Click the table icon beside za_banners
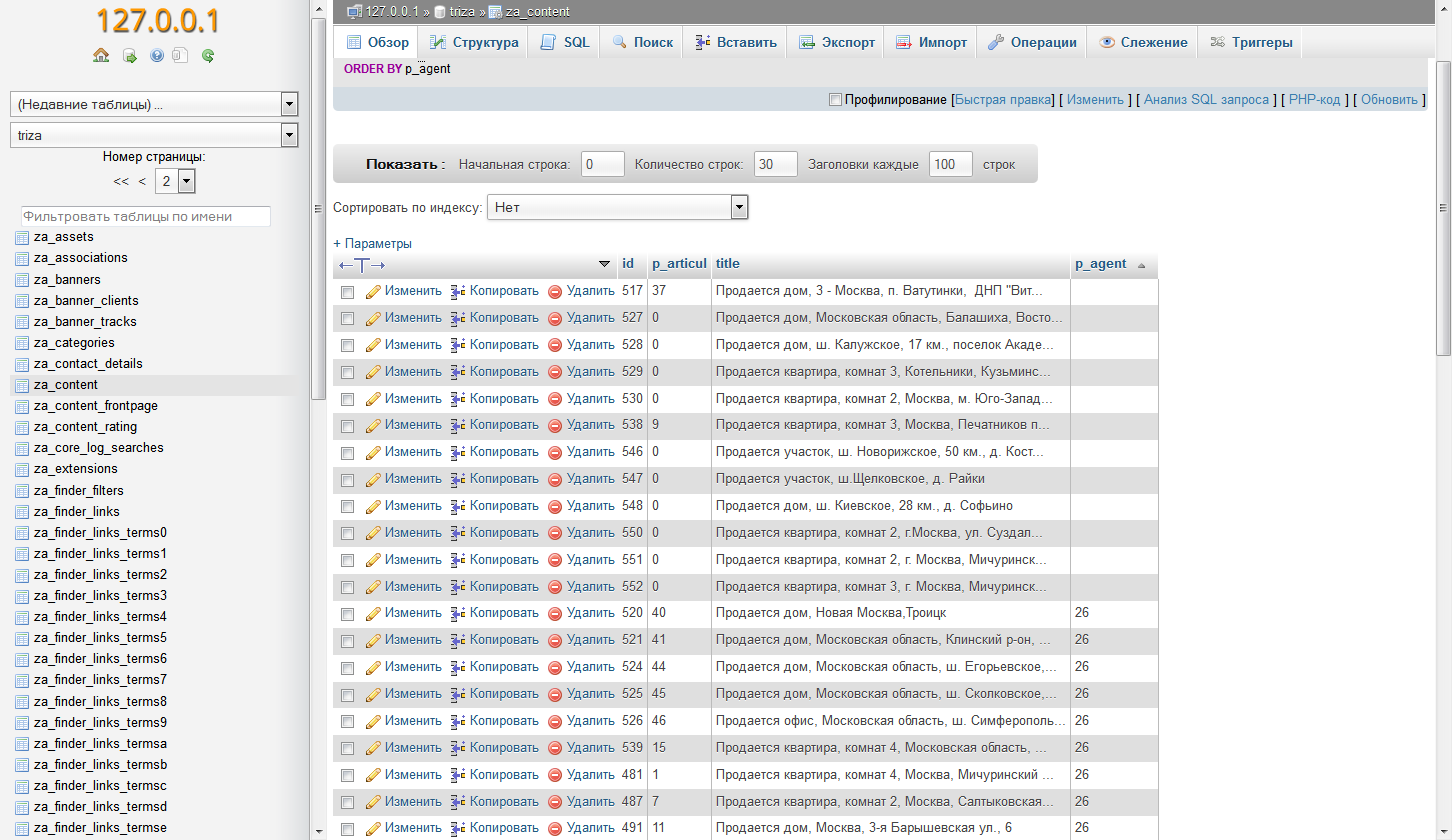 click(x=23, y=280)
